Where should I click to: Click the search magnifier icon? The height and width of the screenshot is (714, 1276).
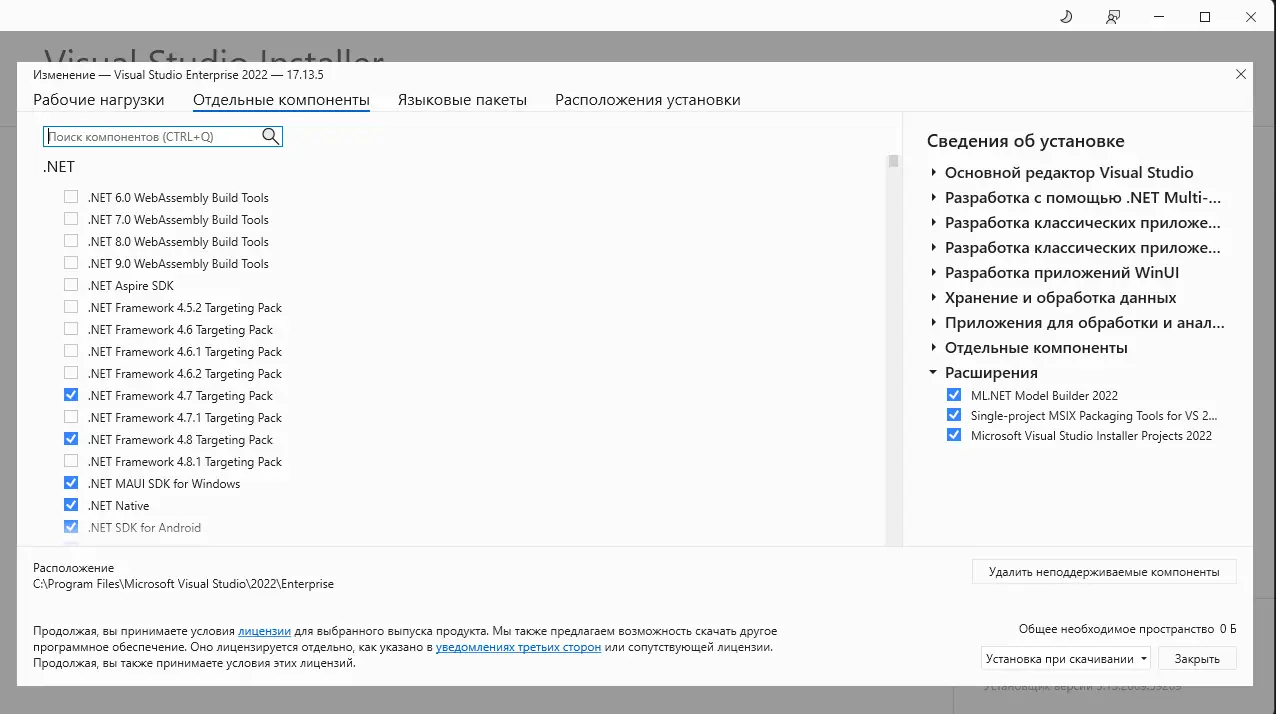coord(270,137)
